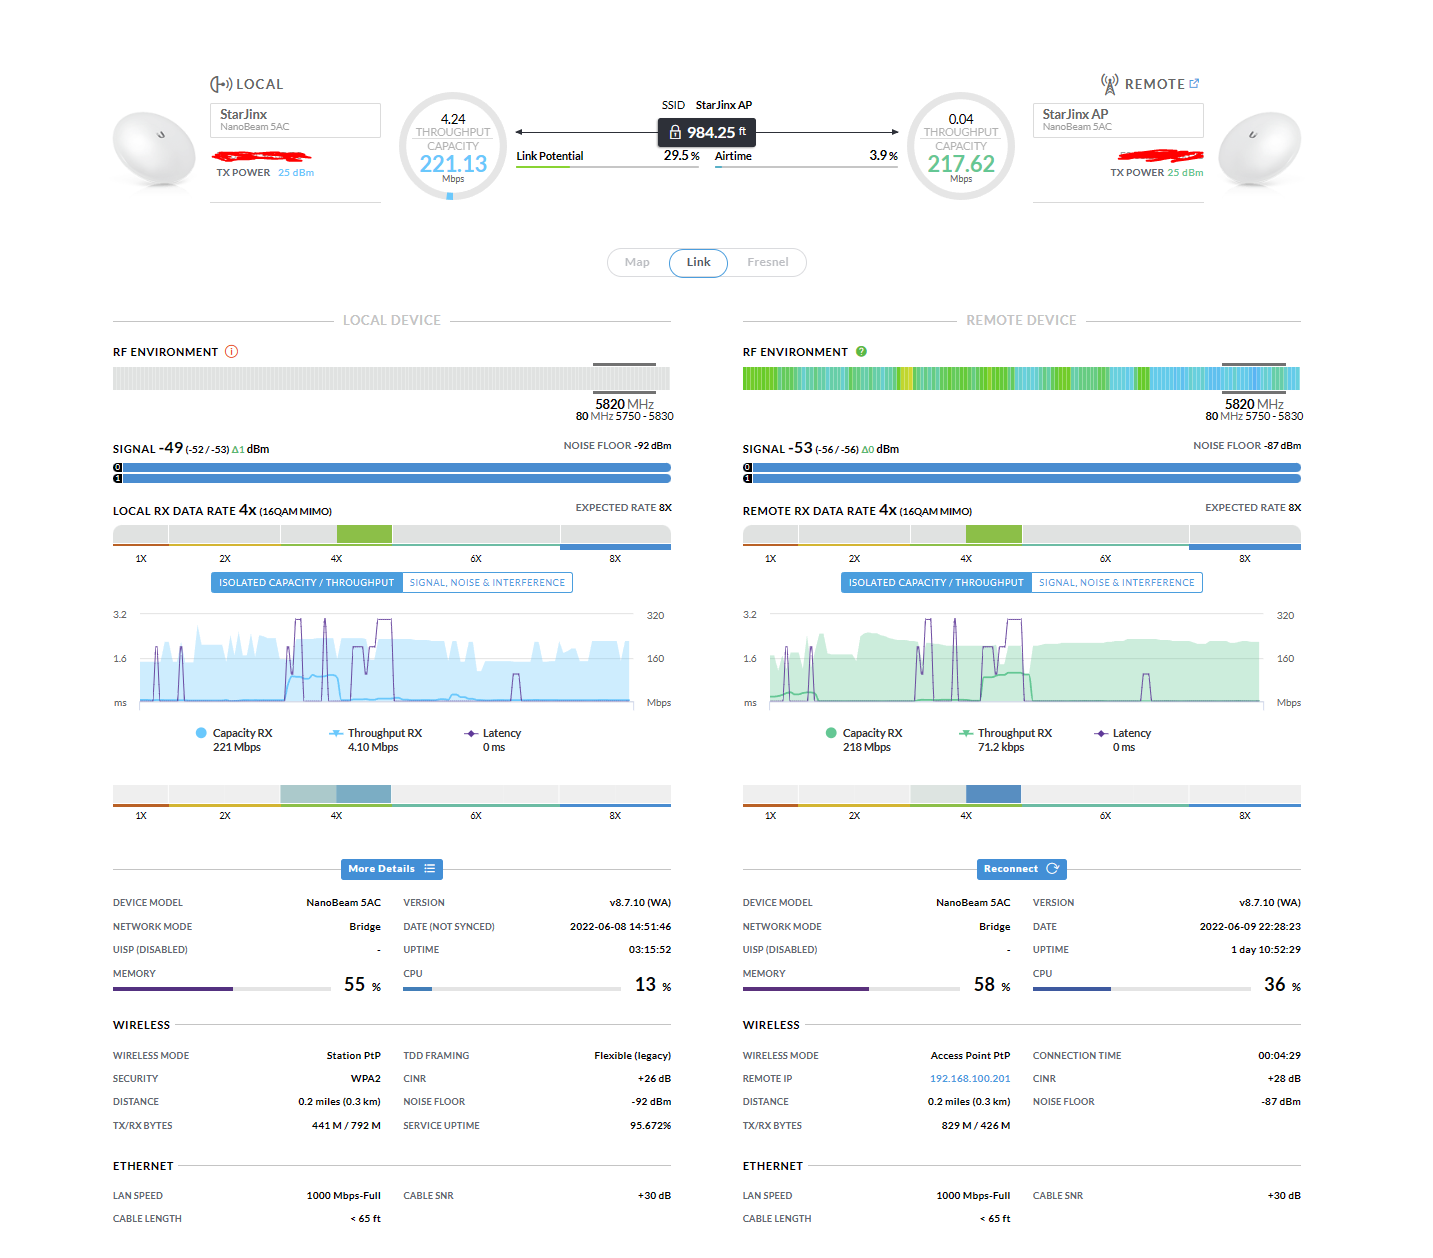Show remote Signal, Noise & Interference chart
The height and width of the screenshot is (1258, 1433).
point(1116,583)
